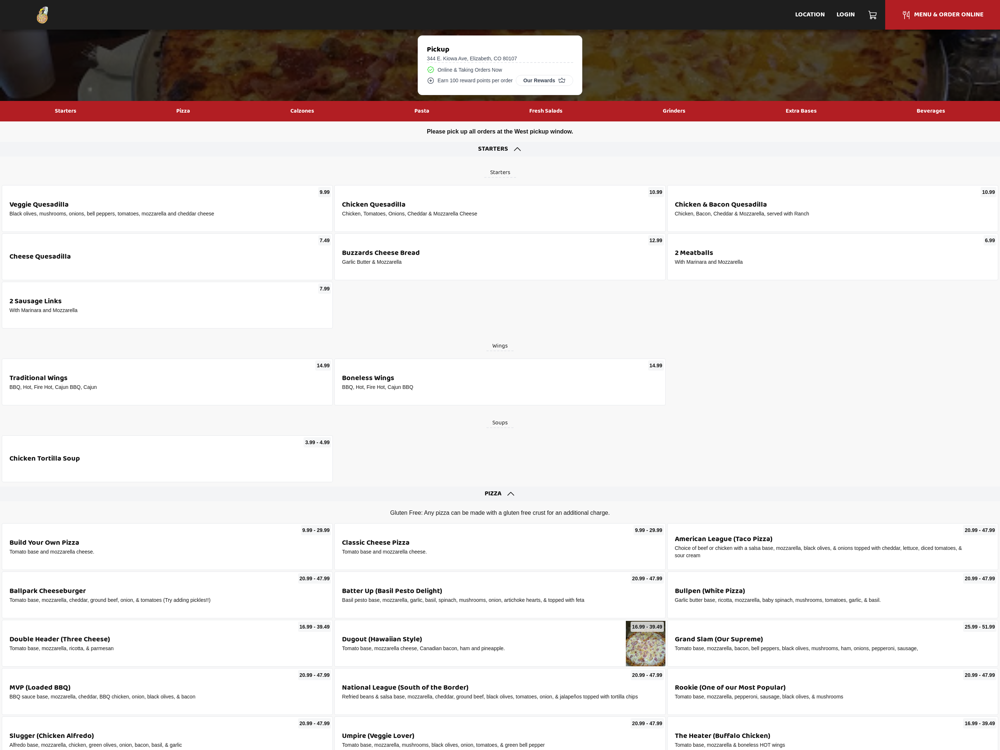
Task: Select Slugger (Chicken Alfredo) pizza
Action: pos(167,734)
